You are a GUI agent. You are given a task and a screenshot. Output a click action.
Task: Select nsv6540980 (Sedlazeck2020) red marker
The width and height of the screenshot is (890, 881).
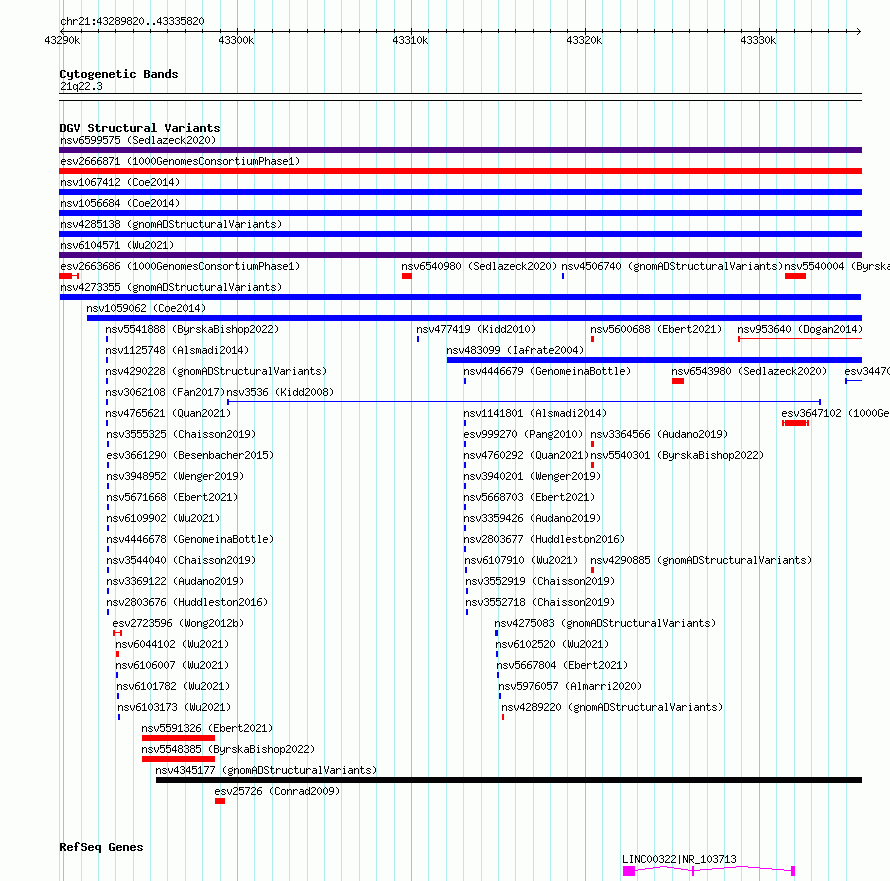[407, 276]
